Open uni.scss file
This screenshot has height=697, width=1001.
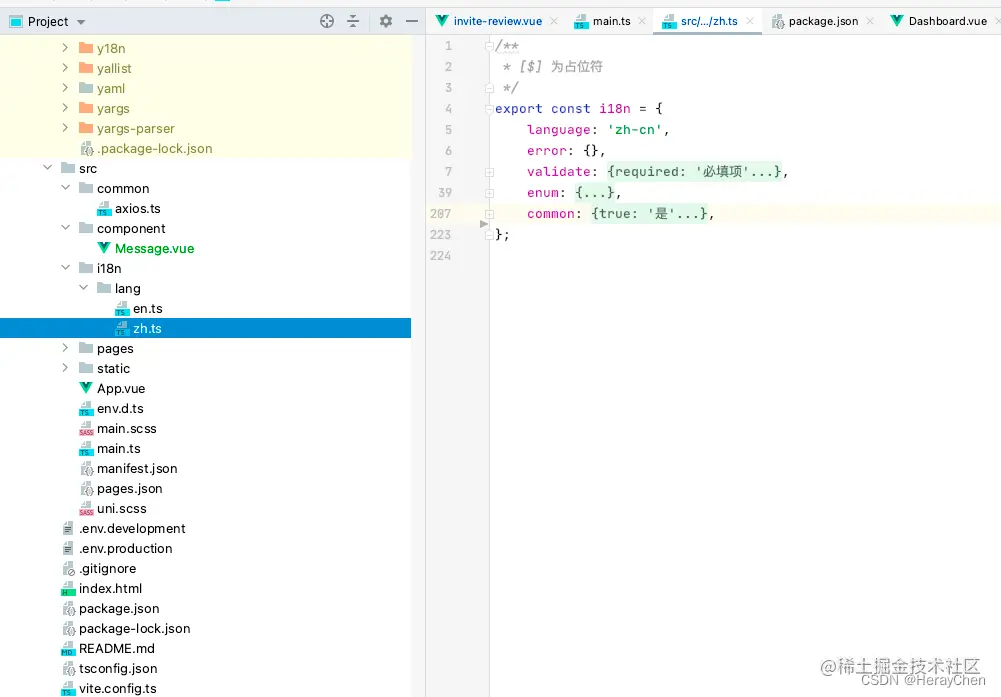click(x=121, y=509)
